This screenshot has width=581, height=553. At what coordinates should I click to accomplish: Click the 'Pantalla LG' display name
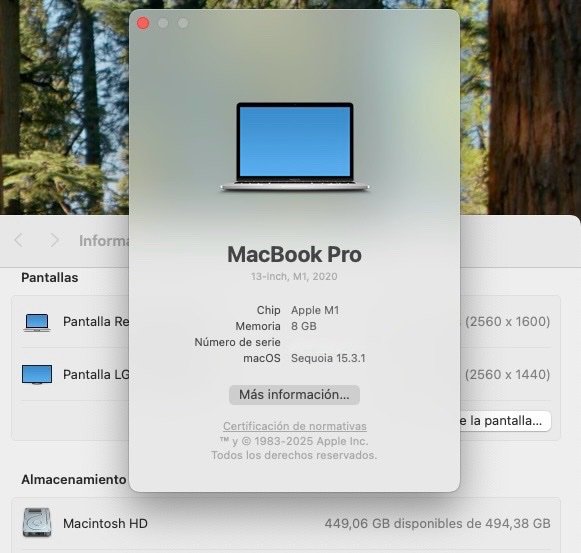tap(96, 375)
